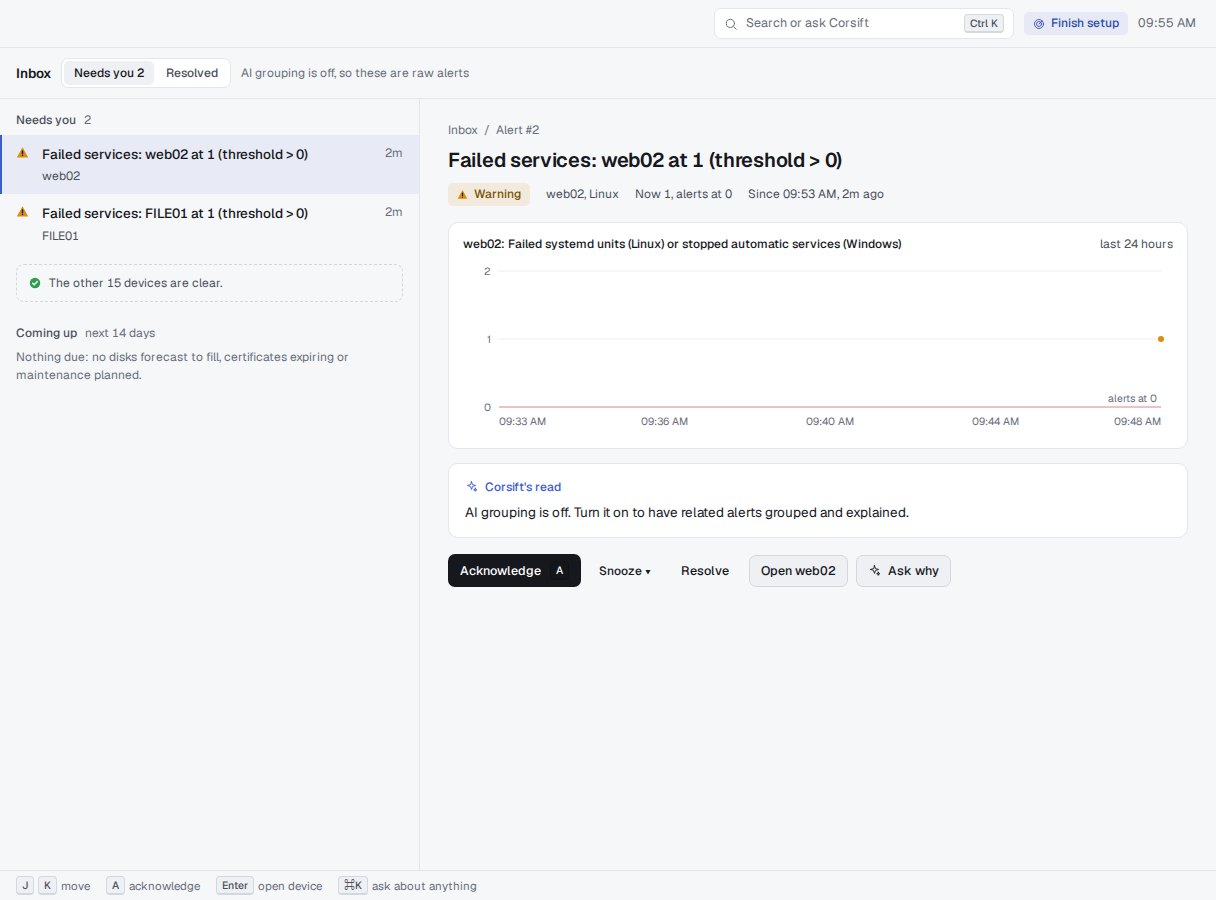Click the Ctrl K shortcut badge
1216x900 pixels.
tap(984, 23)
